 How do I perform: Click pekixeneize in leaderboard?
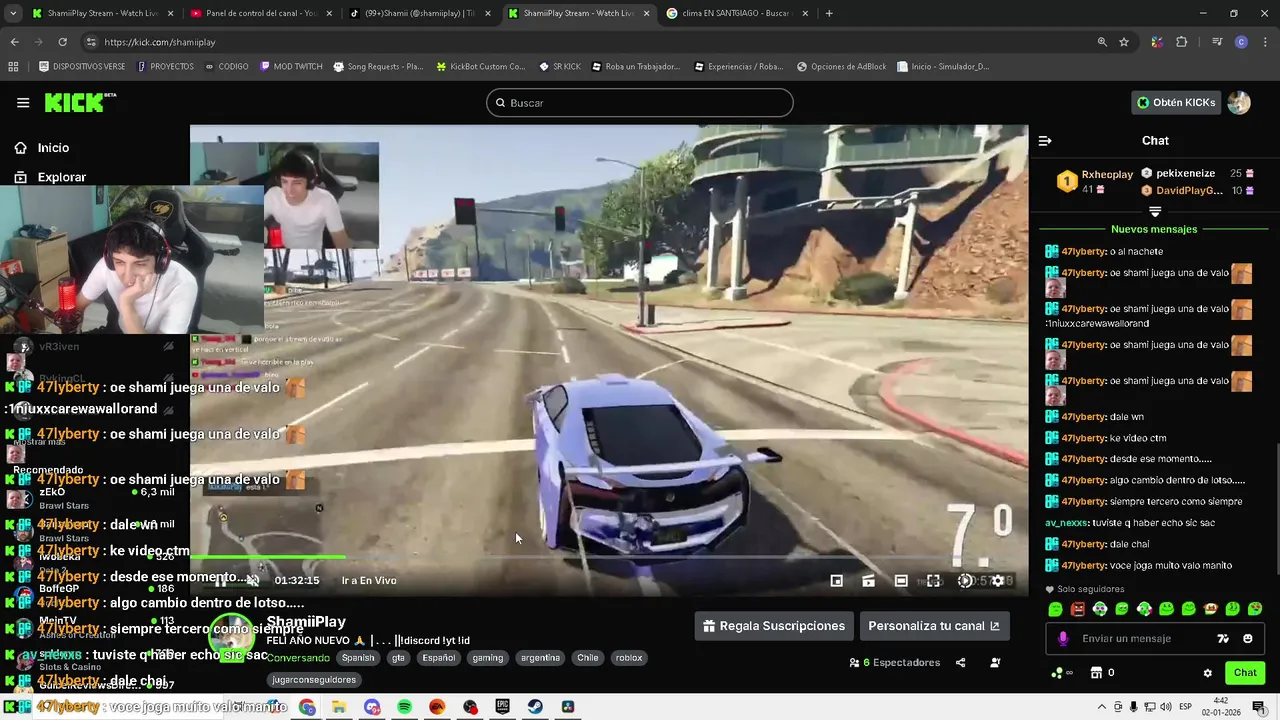pyautogui.click(x=1186, y=173)
